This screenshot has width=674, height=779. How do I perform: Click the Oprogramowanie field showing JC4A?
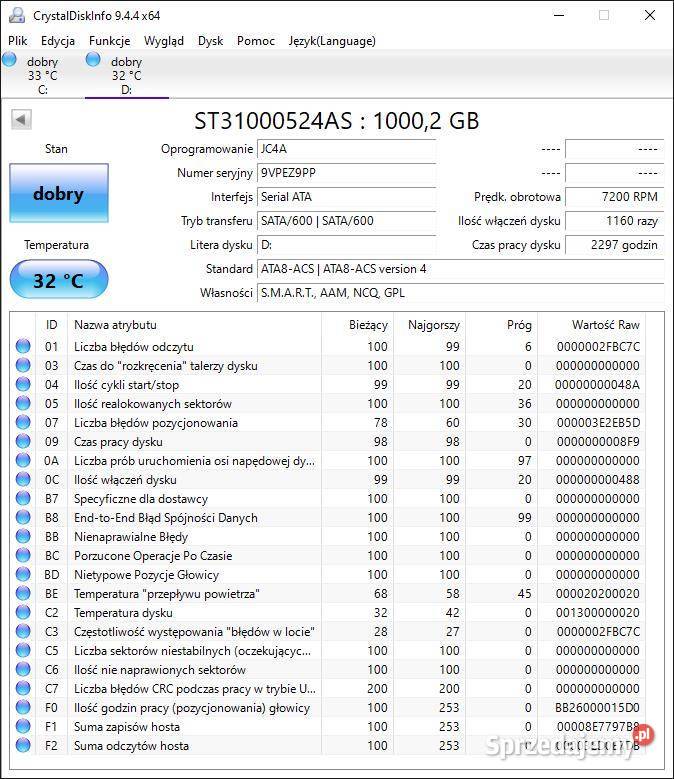[347, 149]
